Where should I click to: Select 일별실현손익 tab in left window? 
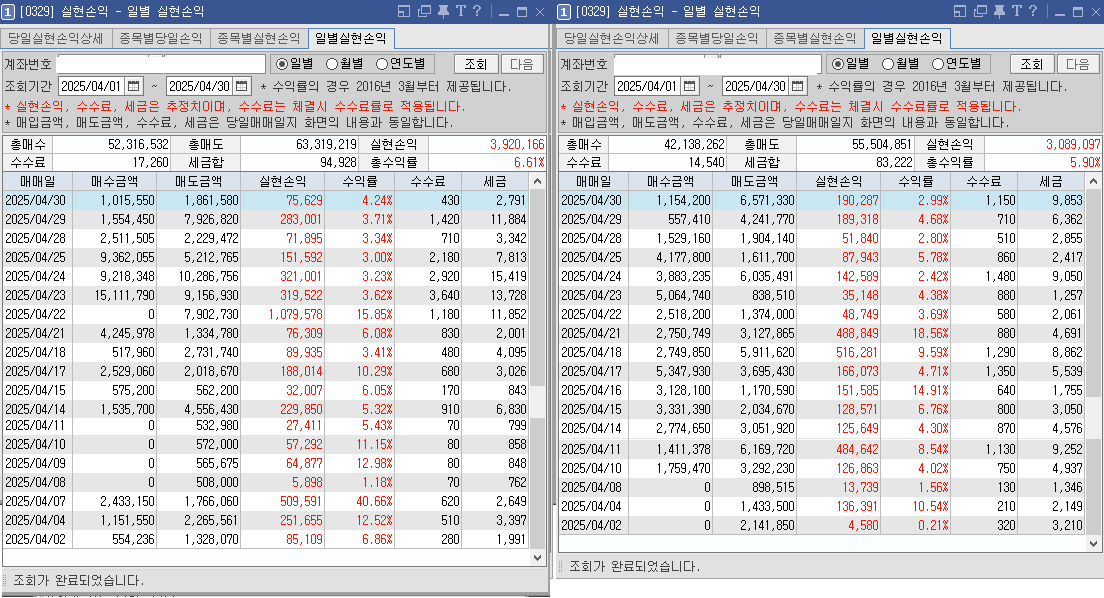click(x=351, y=38)
